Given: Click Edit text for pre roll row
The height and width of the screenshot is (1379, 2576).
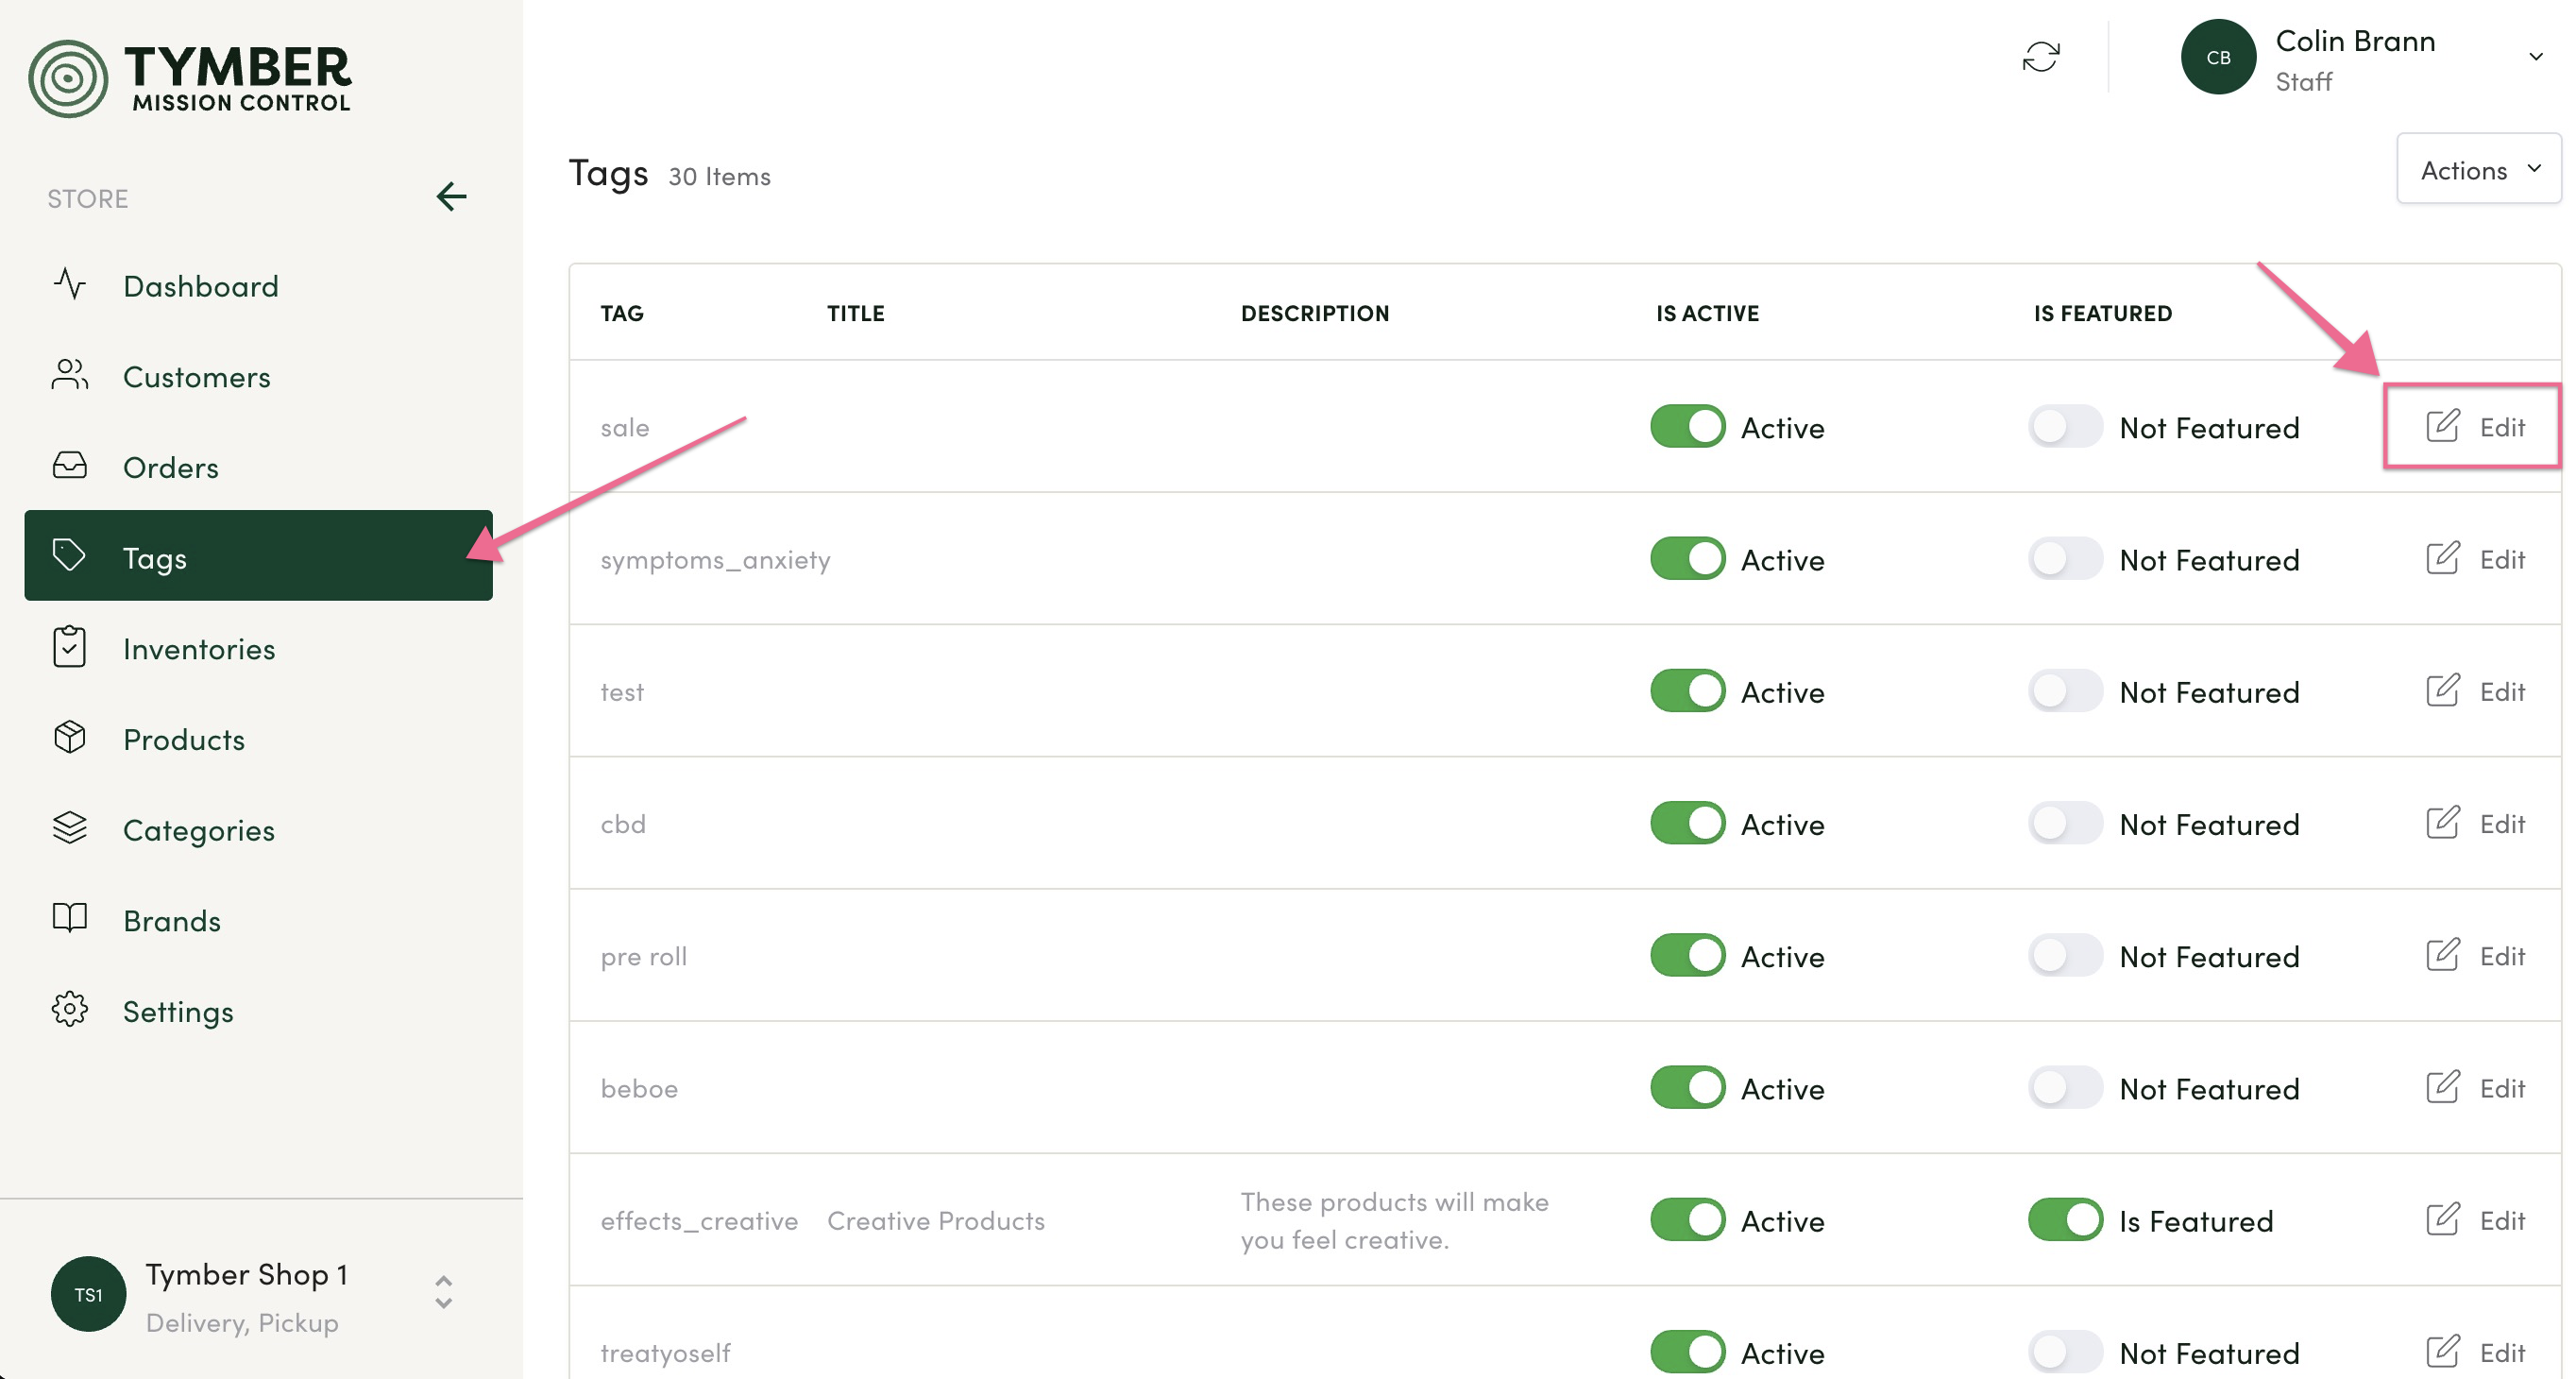Looking at the screenshot, I should tap(2502, 956).
